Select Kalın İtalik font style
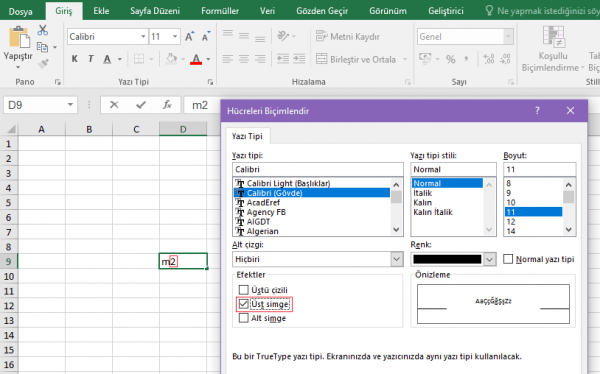The width and height of the screenshot is (600, 374). click(433, 212)
